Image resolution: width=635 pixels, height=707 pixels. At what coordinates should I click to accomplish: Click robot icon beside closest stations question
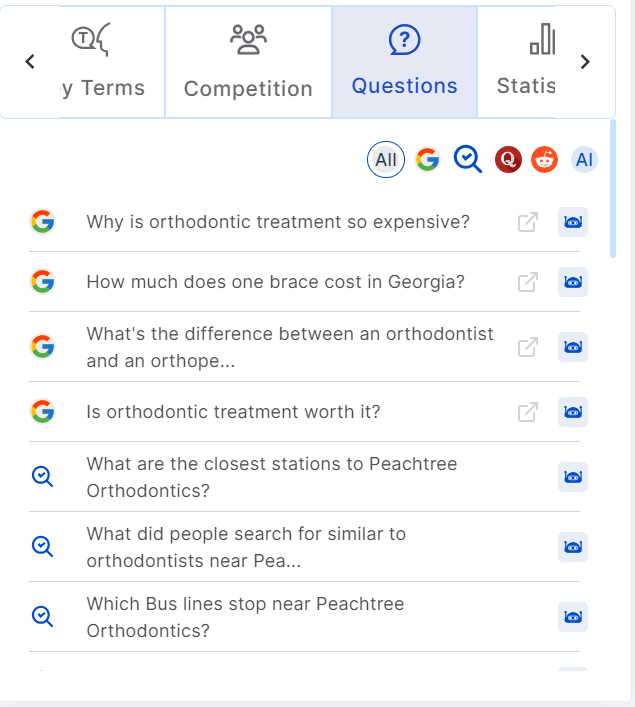(572, 477)
